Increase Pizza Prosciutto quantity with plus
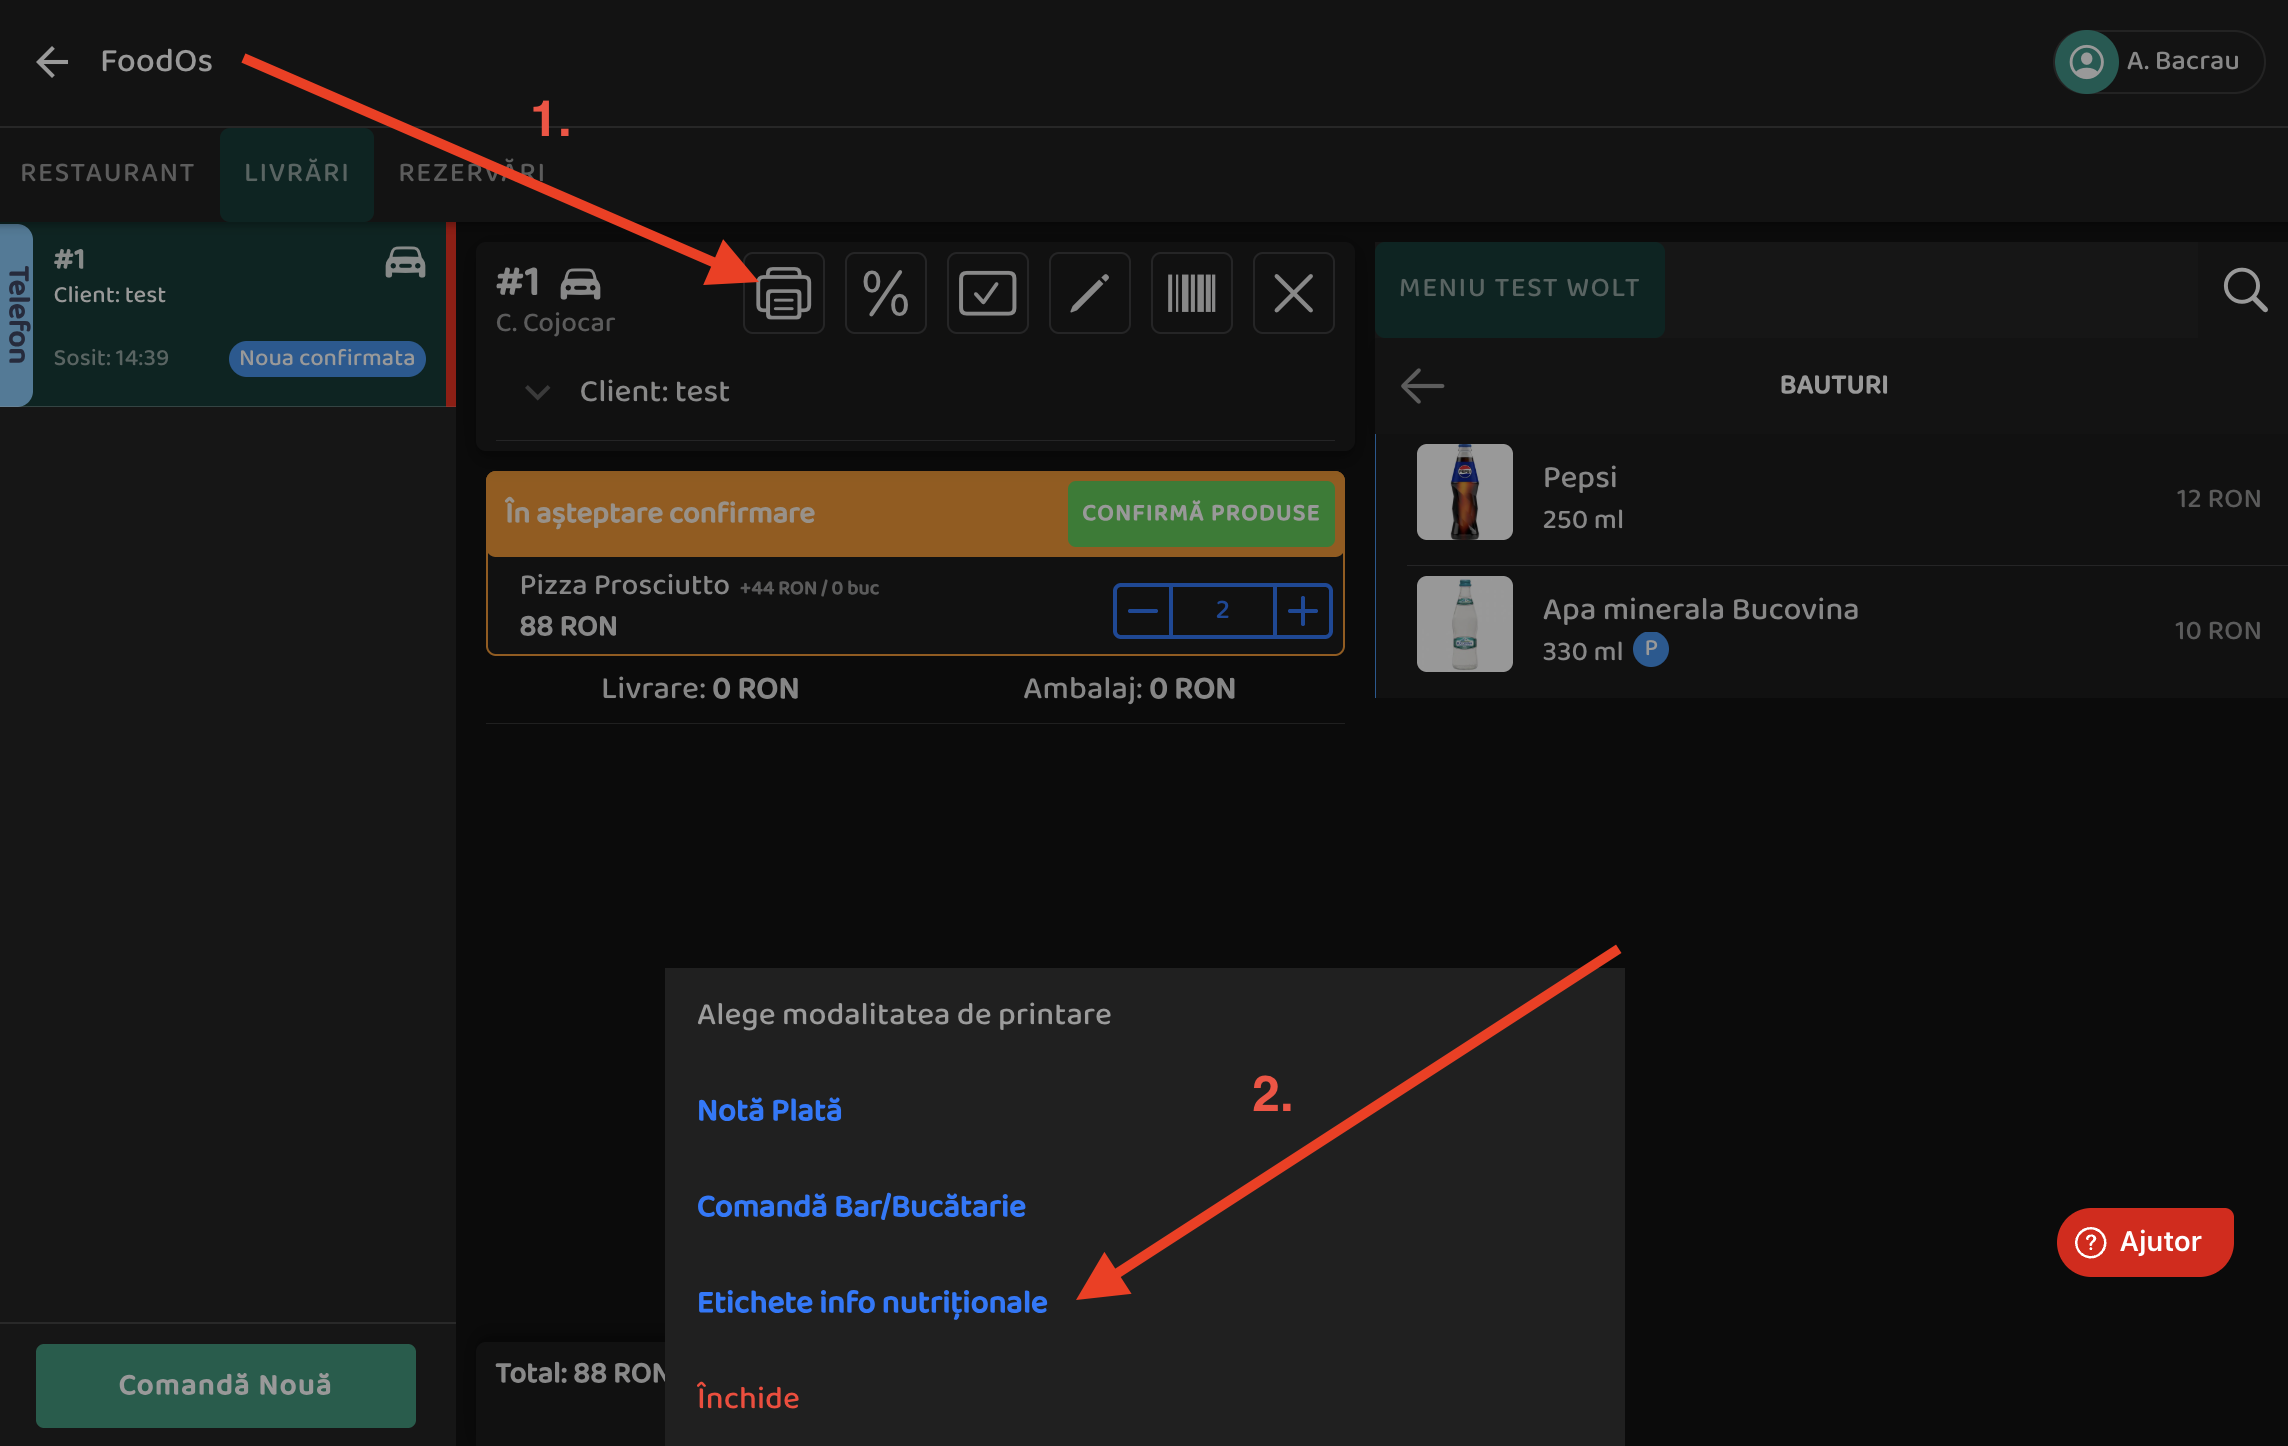This screenshot has width=2288, height=1446. (x=1302, y=610)
